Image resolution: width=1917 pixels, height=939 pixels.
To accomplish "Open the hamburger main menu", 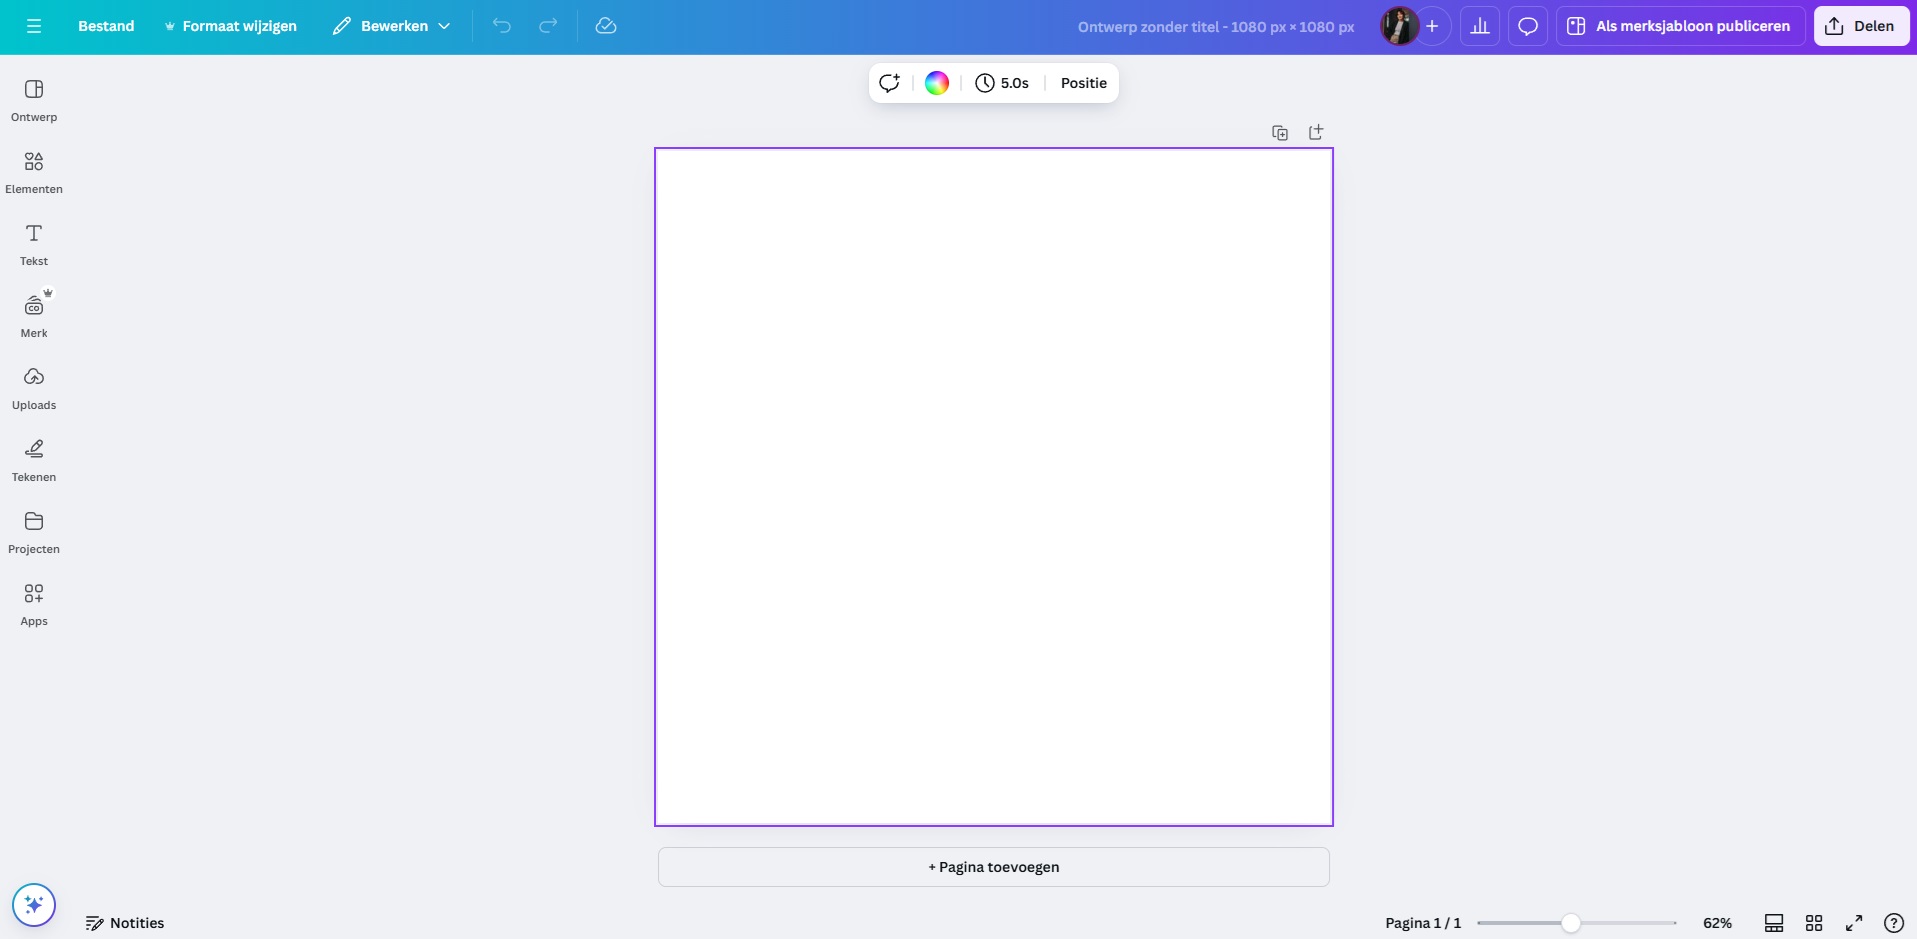I will (34, 26).
